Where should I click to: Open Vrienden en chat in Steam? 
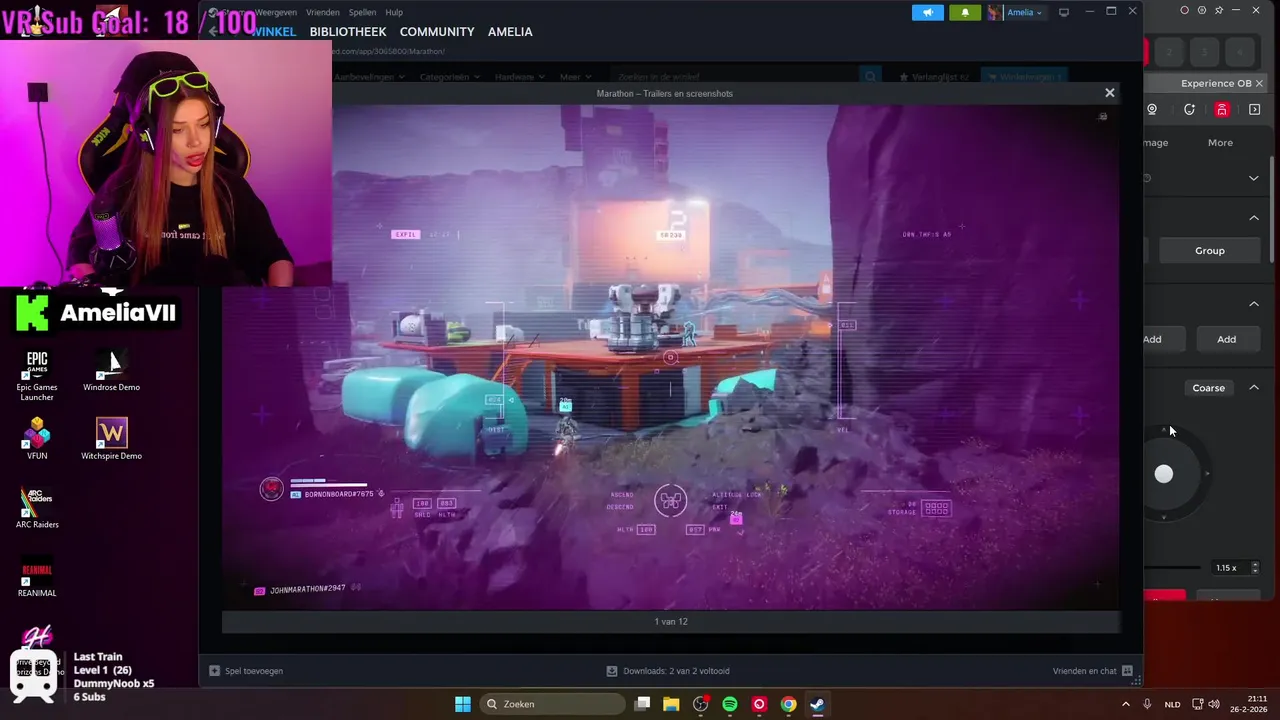point(1092,671)
